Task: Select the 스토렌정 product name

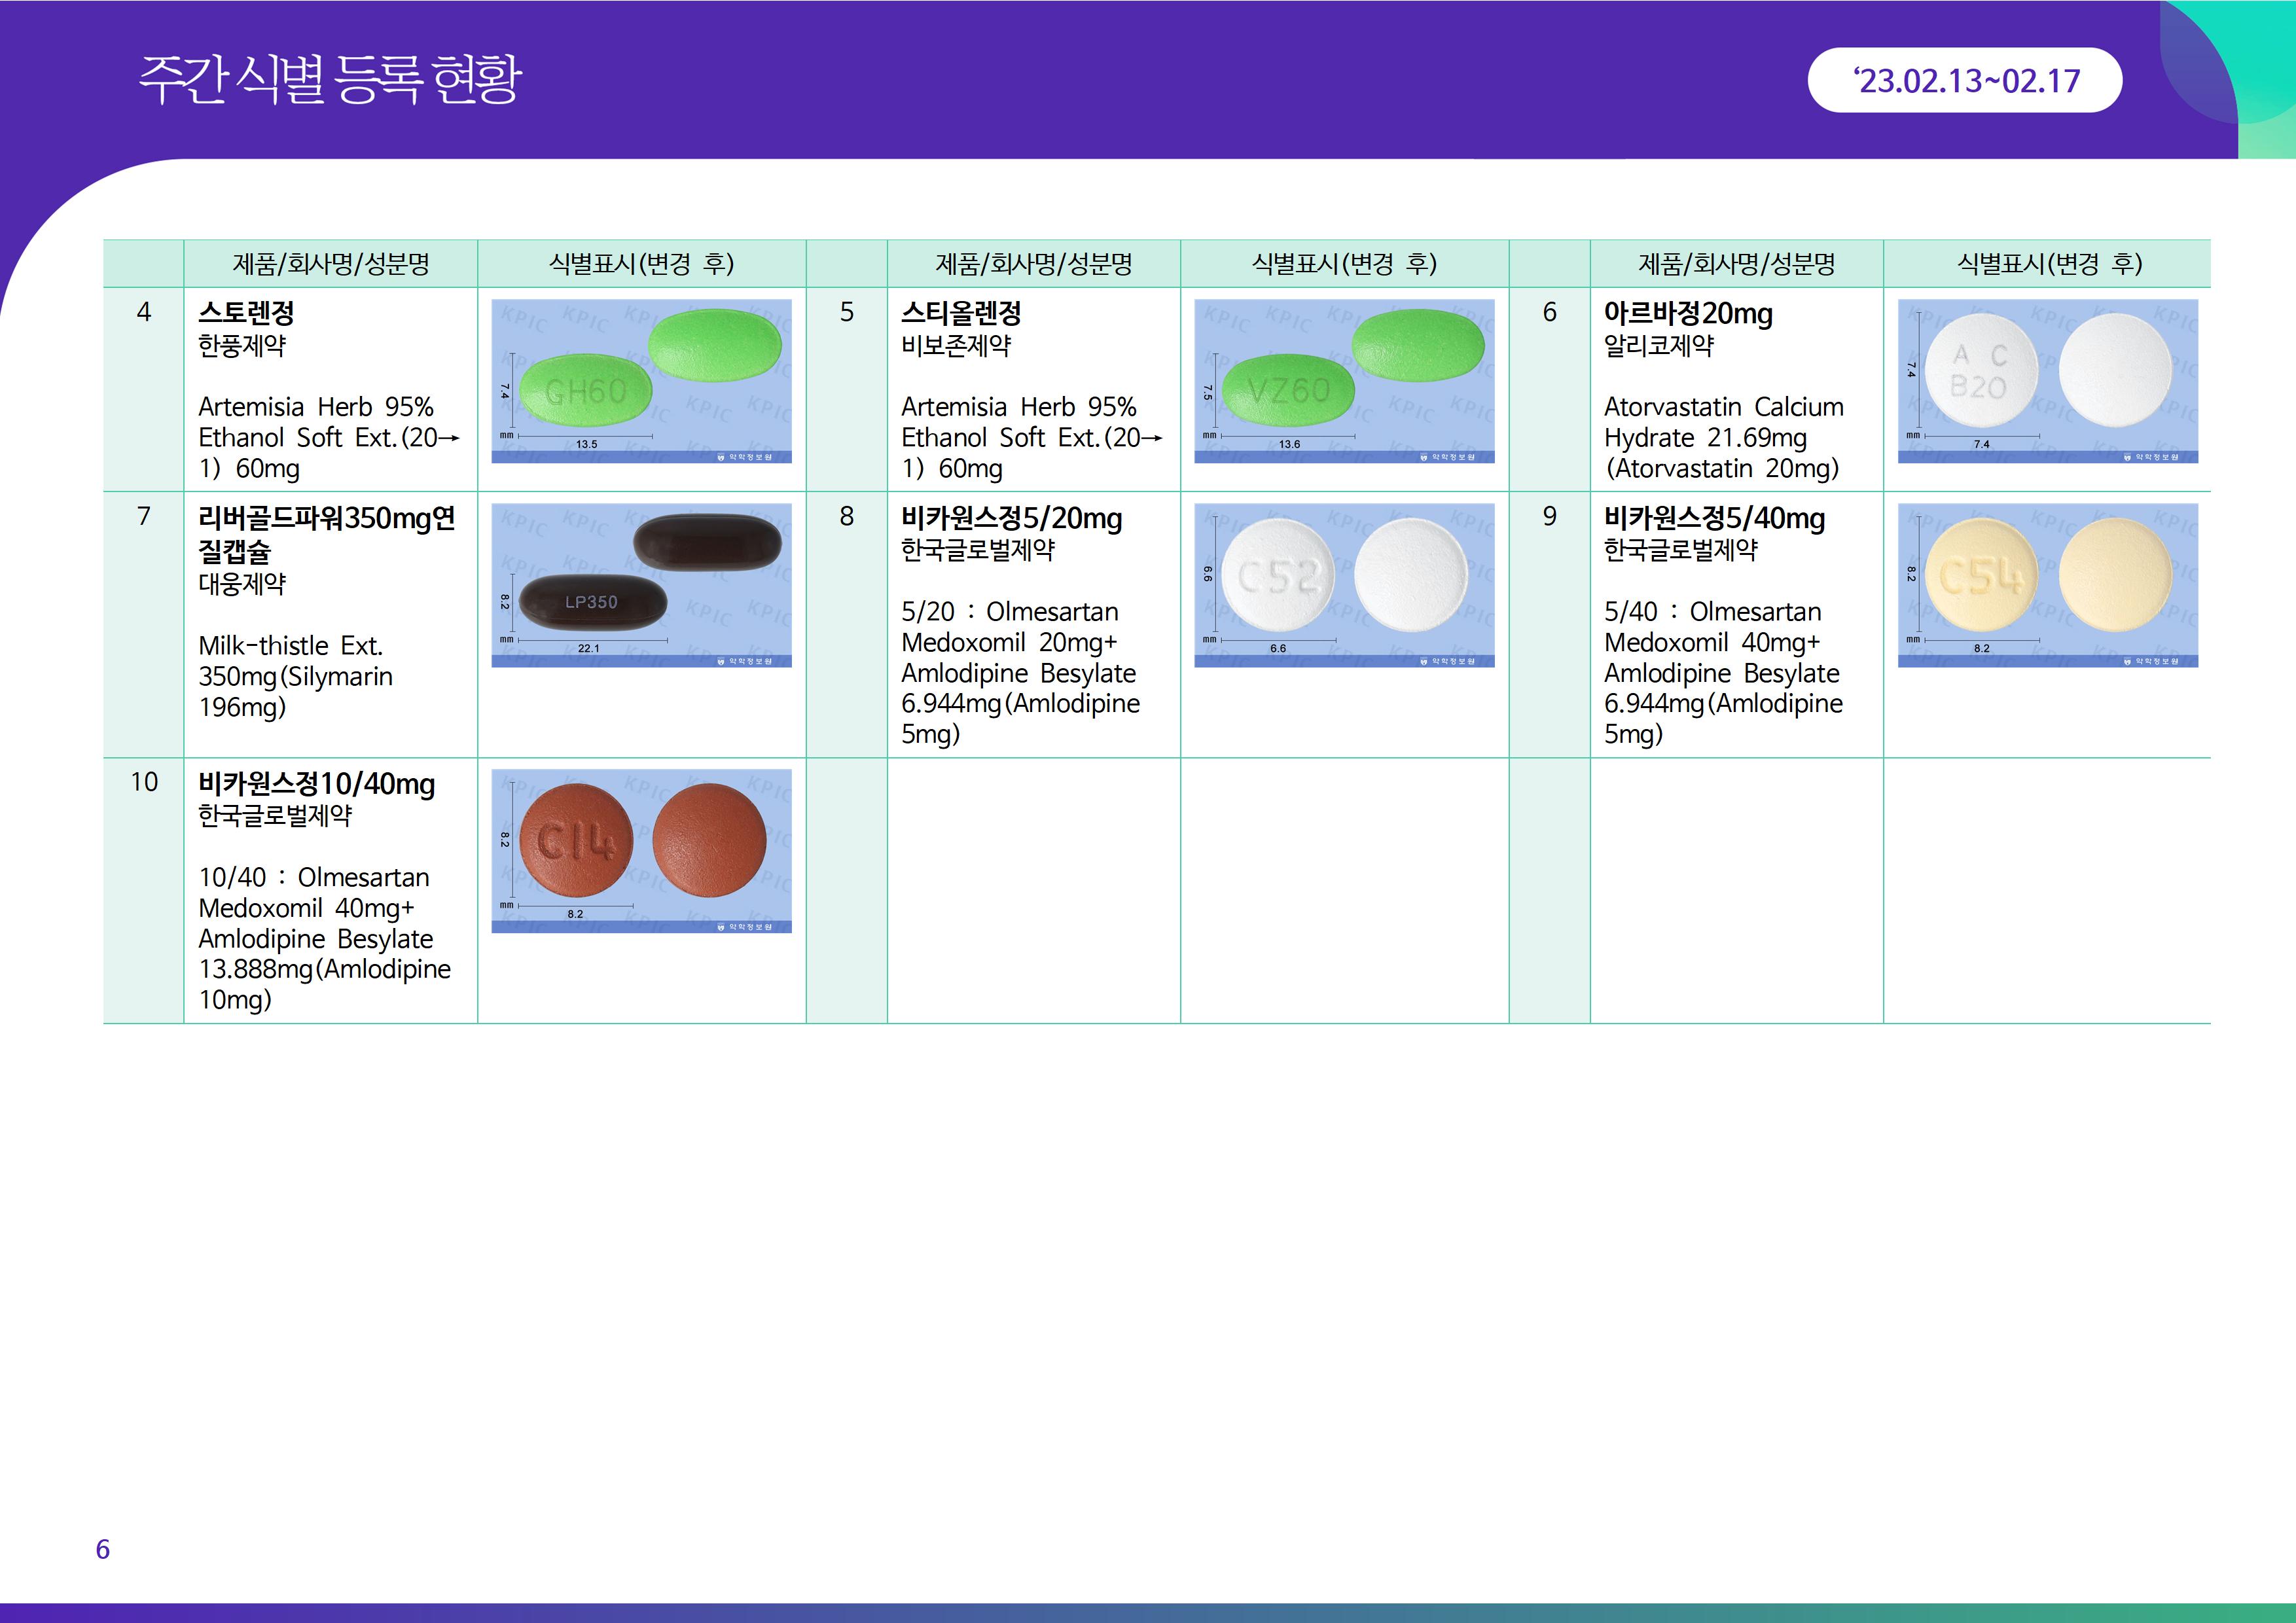Action: click(x=246, y=313)
